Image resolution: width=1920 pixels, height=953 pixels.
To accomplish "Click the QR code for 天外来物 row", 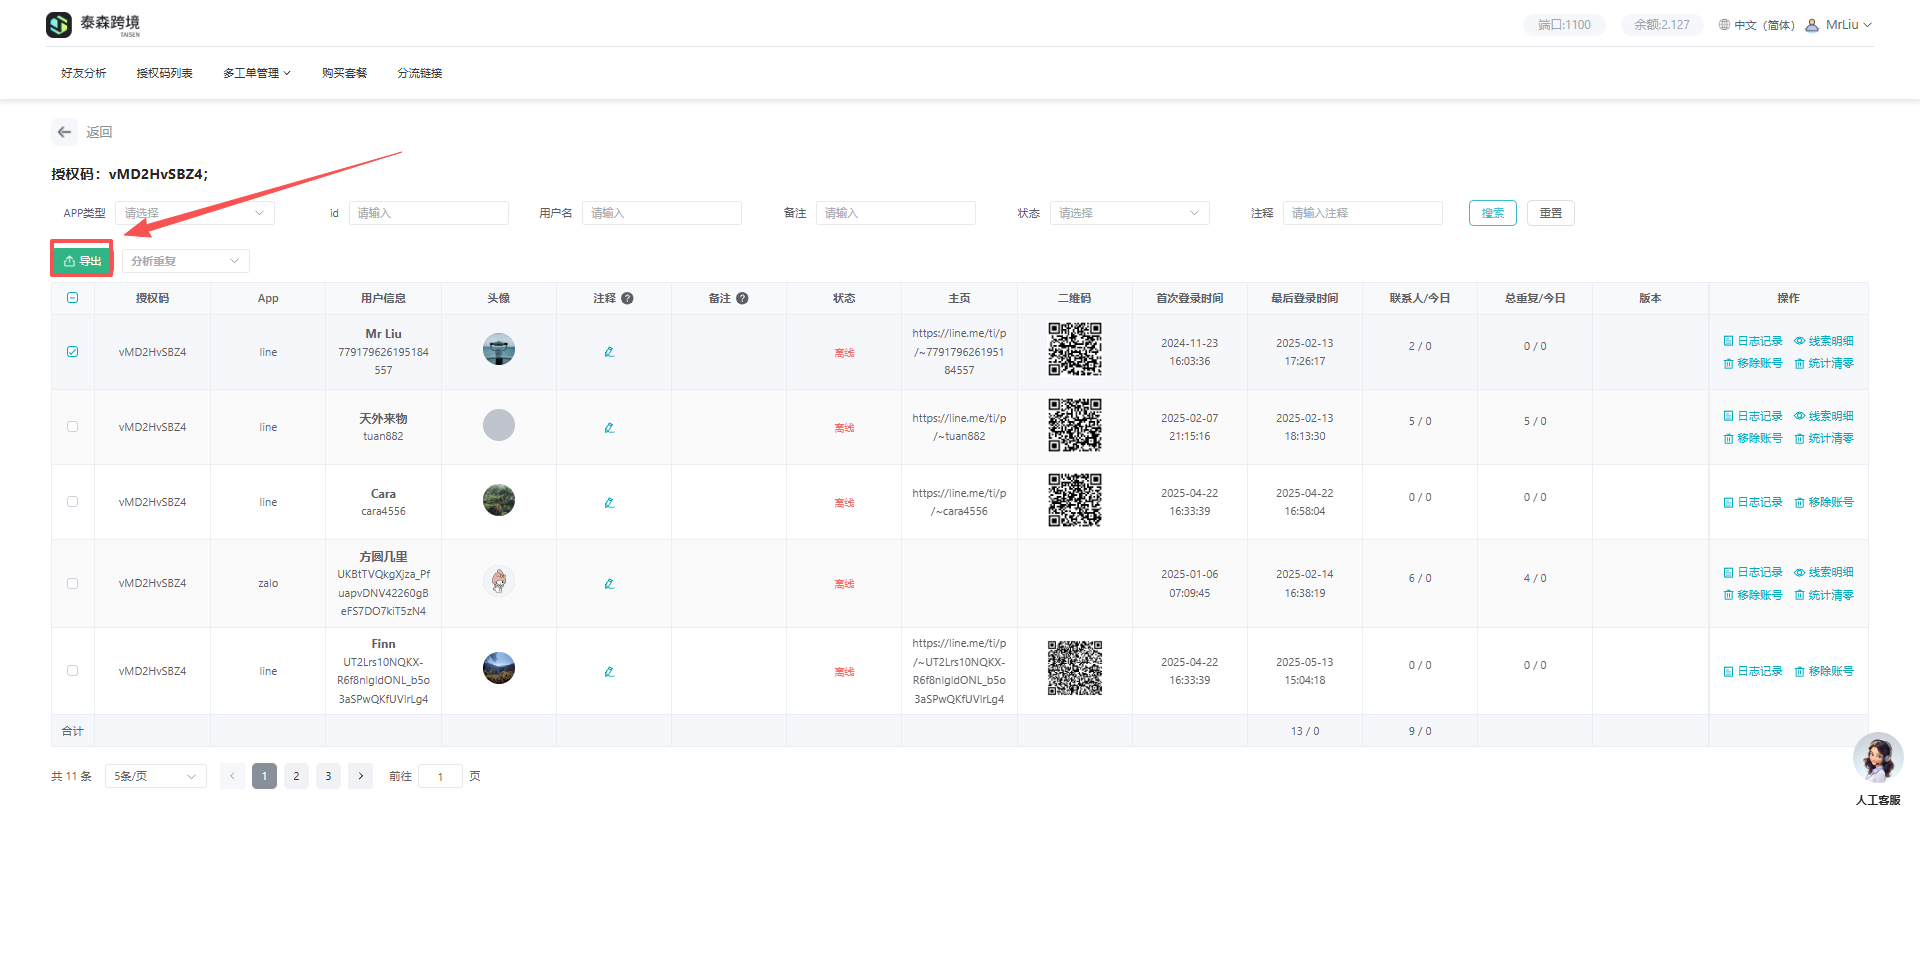I will [x=1074, y=425].
